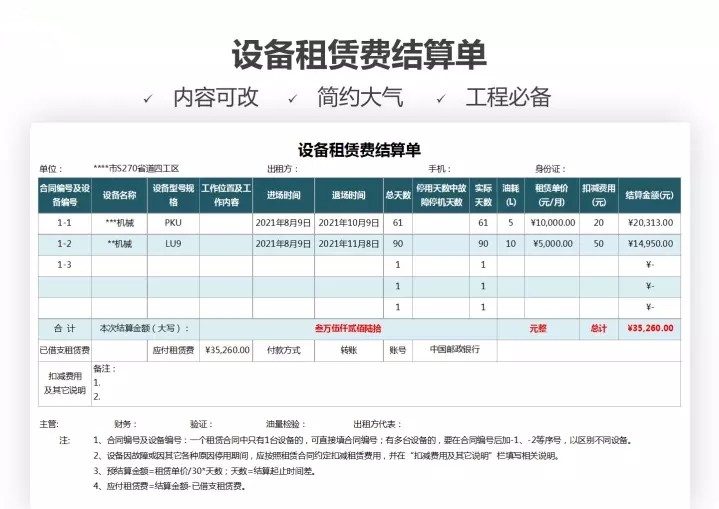Select the red 总计 label

tap(599, 329)
